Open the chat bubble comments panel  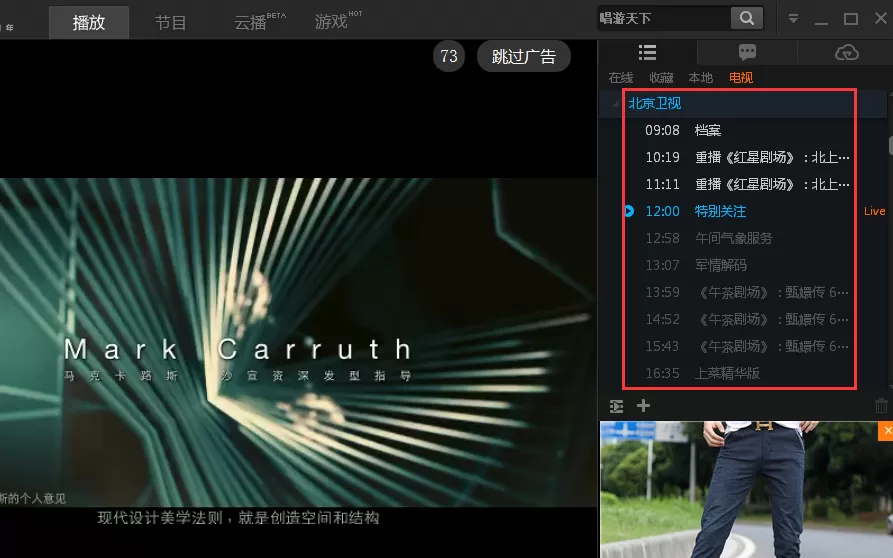point(747,53)
